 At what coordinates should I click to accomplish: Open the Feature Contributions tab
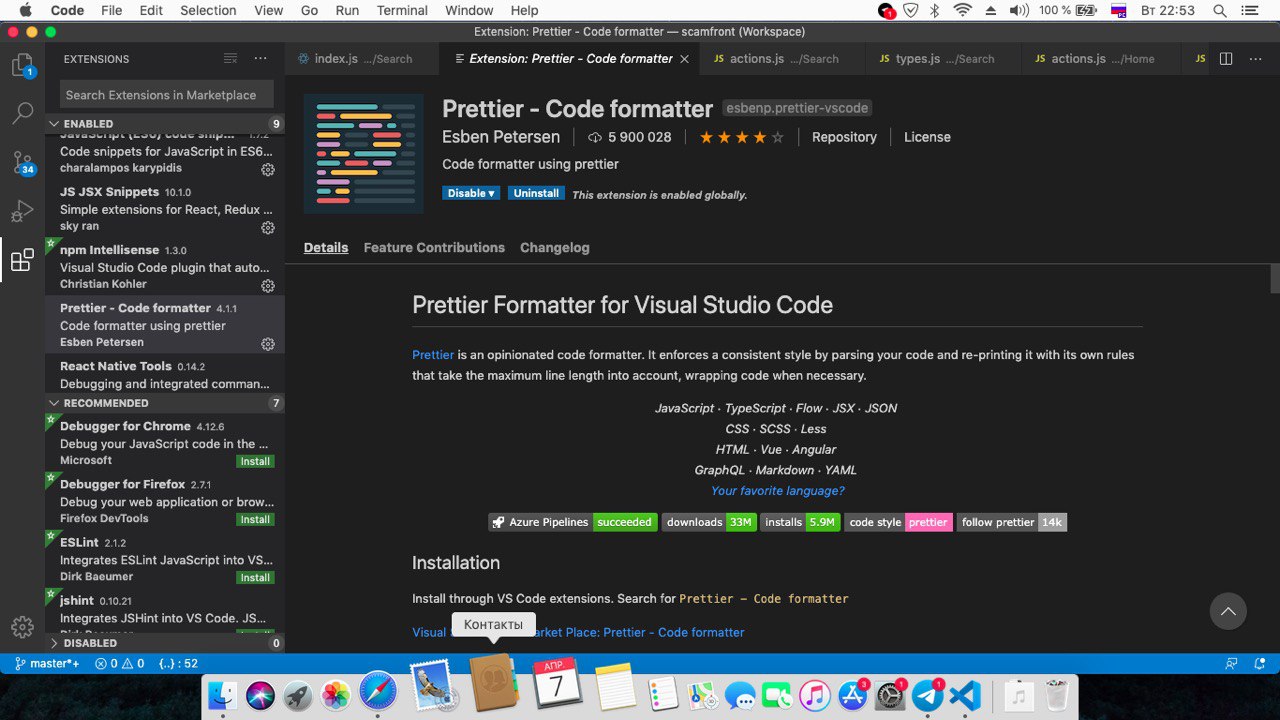pos(434,247)
